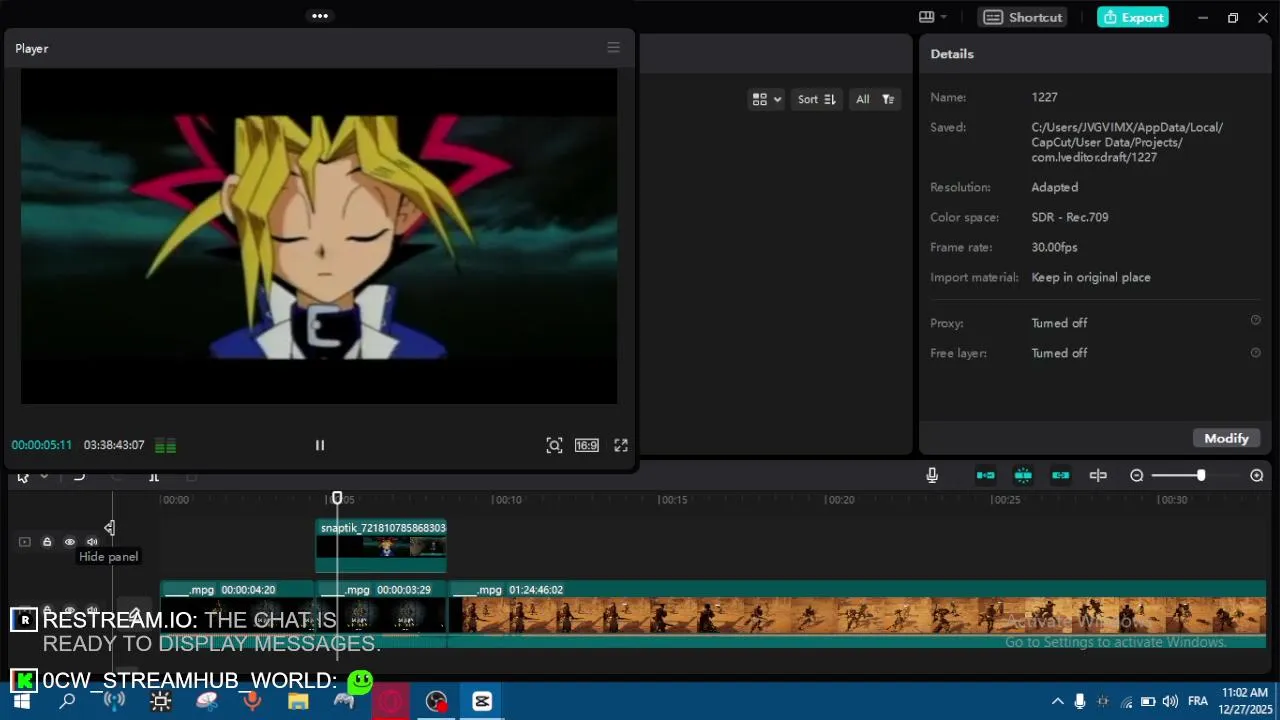Open the Player panel hamburger menu
This screenshot has height=720, width=1280.
(x=613, y=48)
